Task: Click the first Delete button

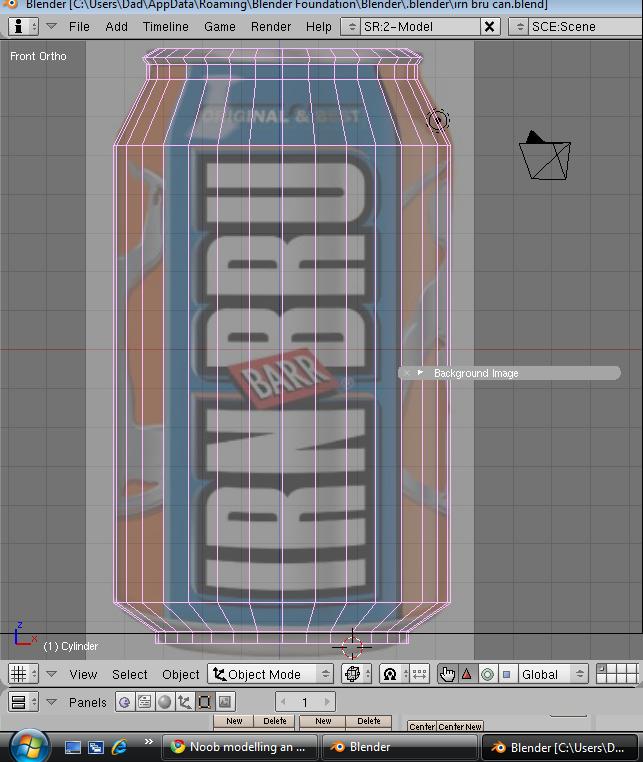Action: click(x=275, y=721)
